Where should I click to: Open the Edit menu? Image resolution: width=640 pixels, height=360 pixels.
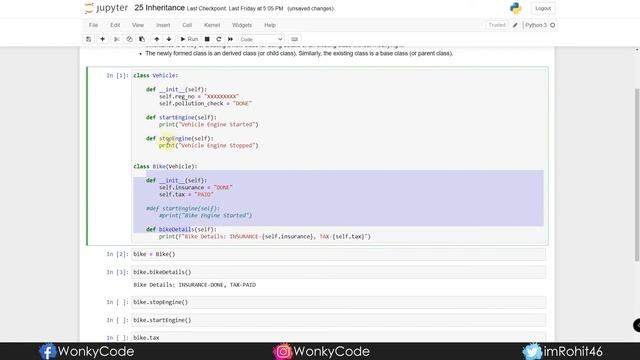coord(115,25)
